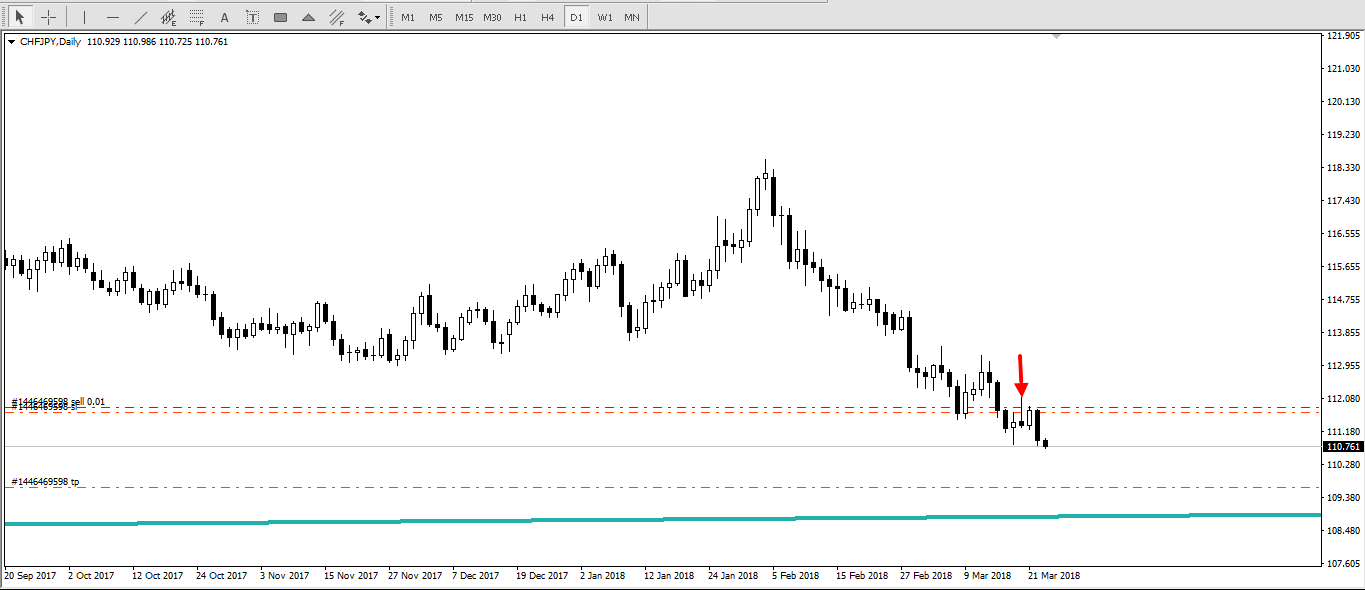Click the CHFJPY,Daily symbol label

coord(50,42)
